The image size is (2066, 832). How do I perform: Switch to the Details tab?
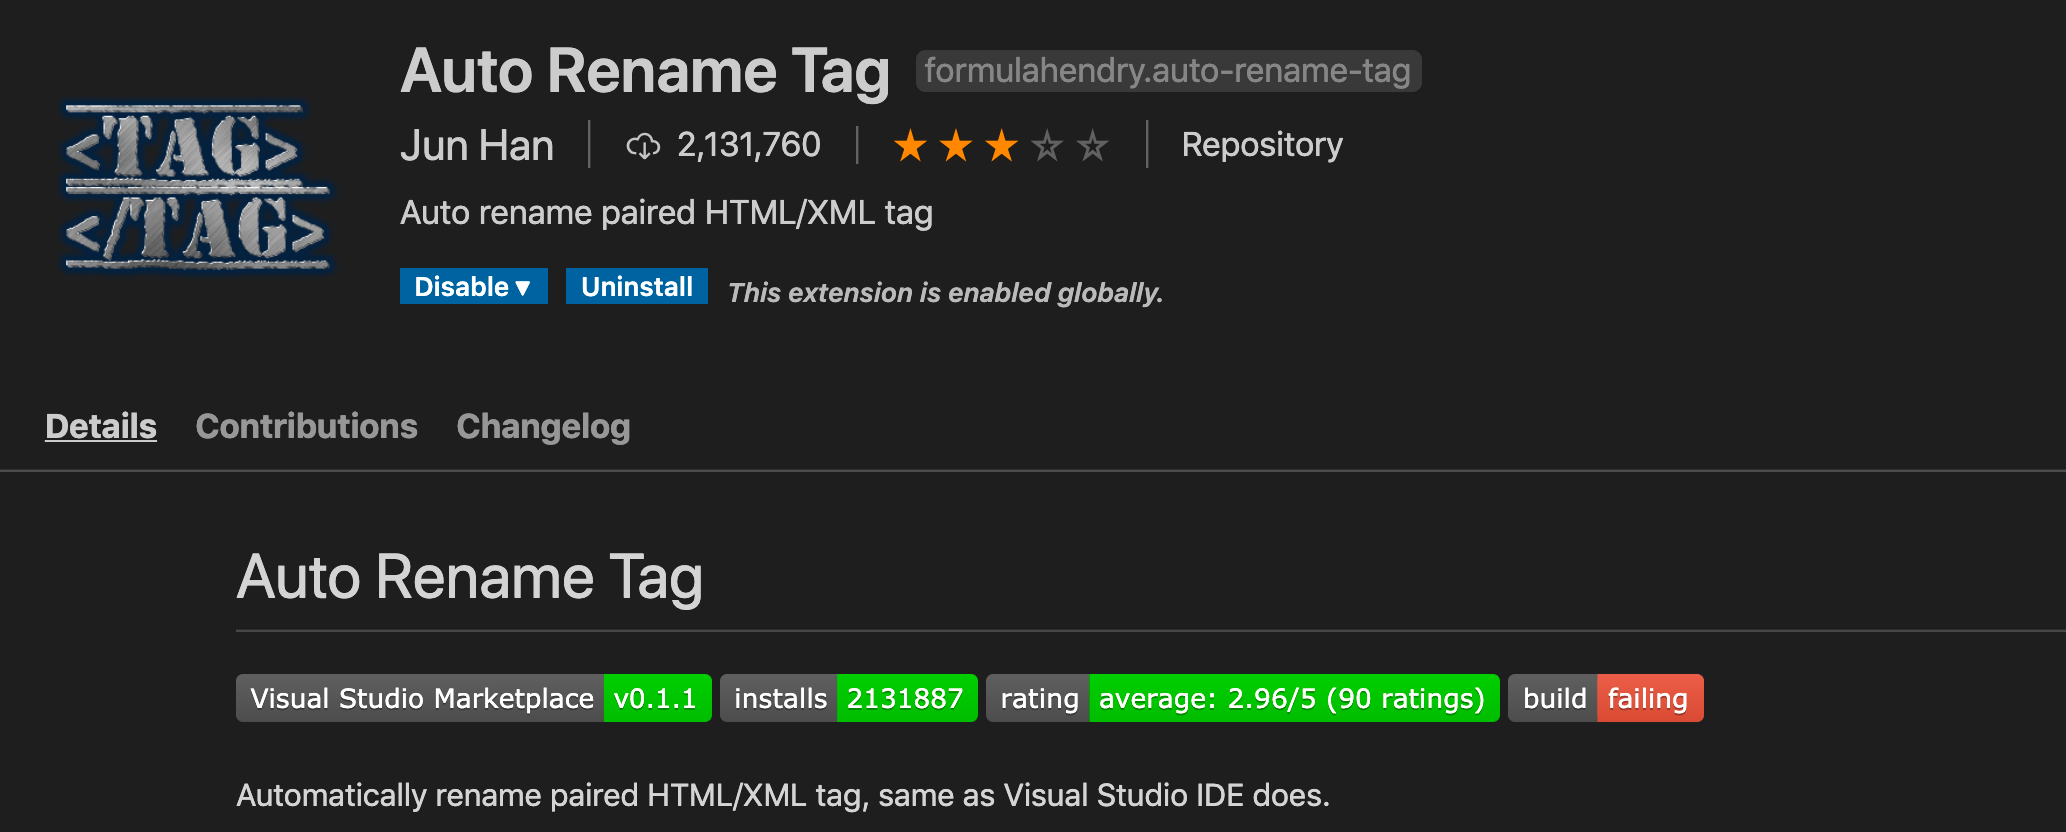[x=101, y=426]
